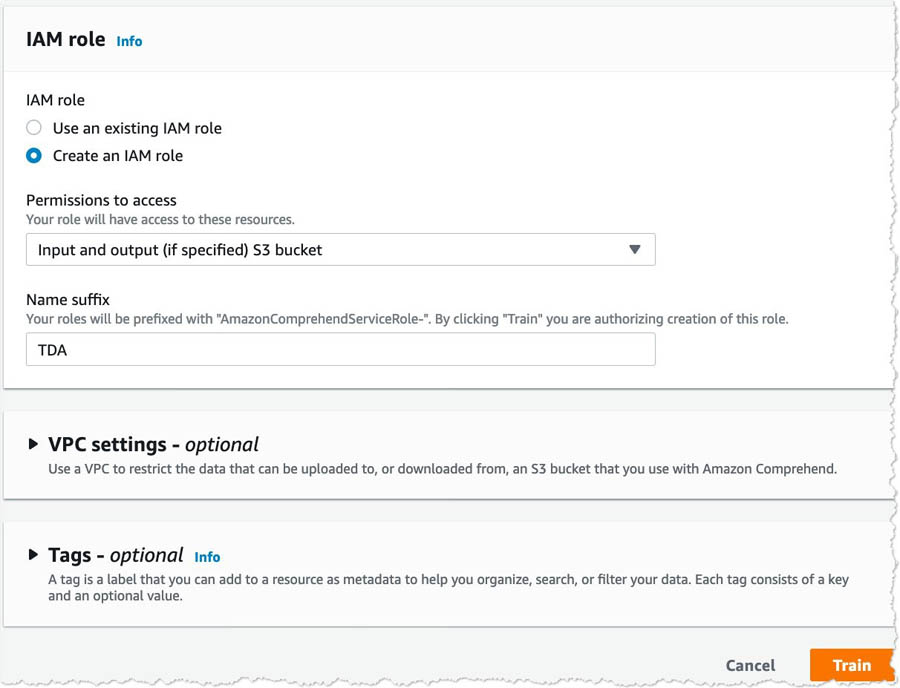The height and width of the screenshot is (688, 900).
Task: Click the 'Permissions to access' label
Action: [101, 200]
